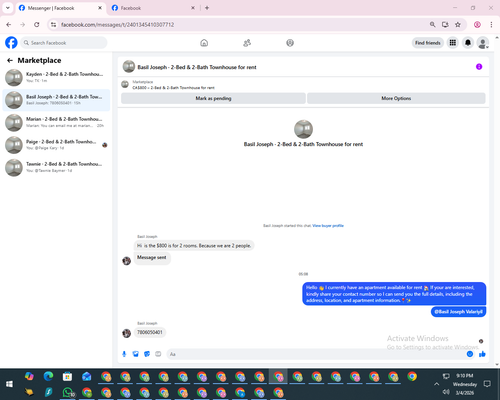Open volume control in system tray

(446, 392)
